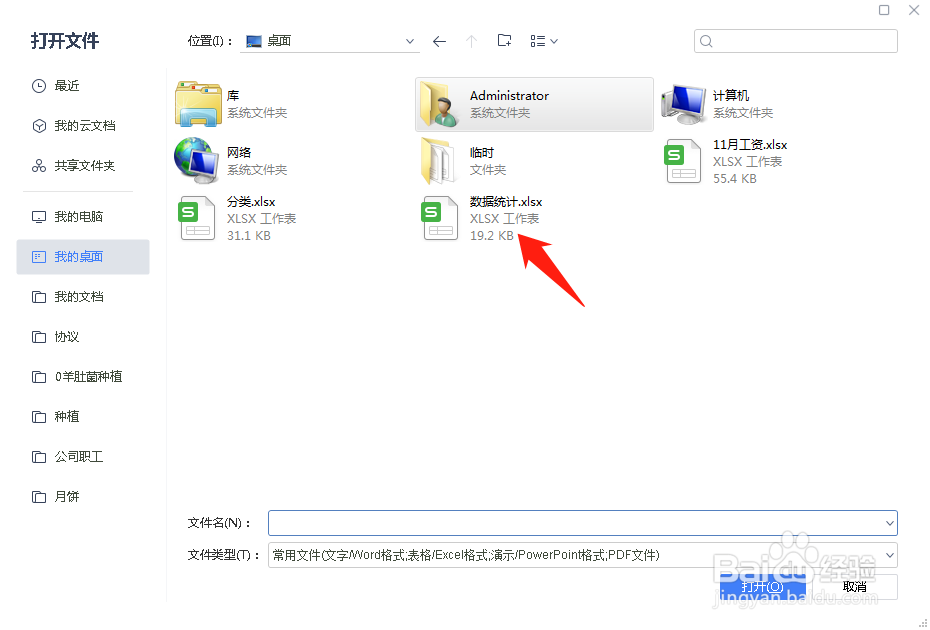Click the up-one-level arrow icon

(x=471, y=41)
